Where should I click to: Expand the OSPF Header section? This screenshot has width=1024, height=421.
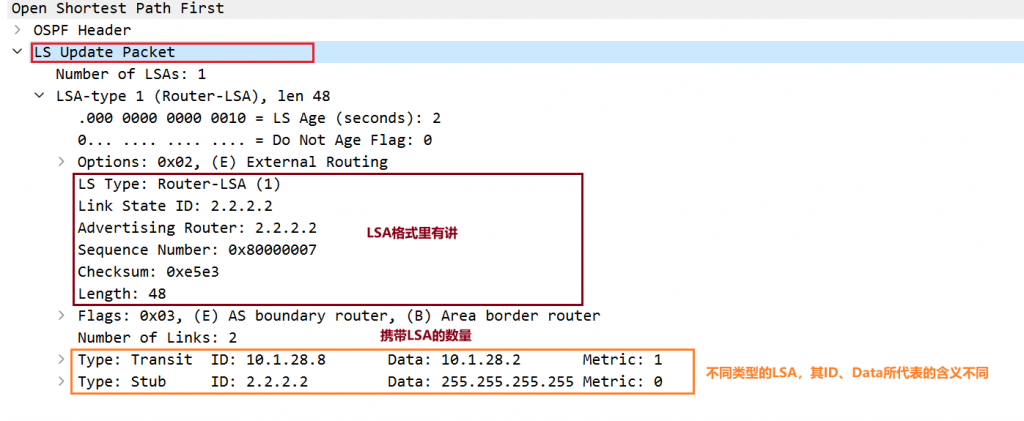click(18, 30)
